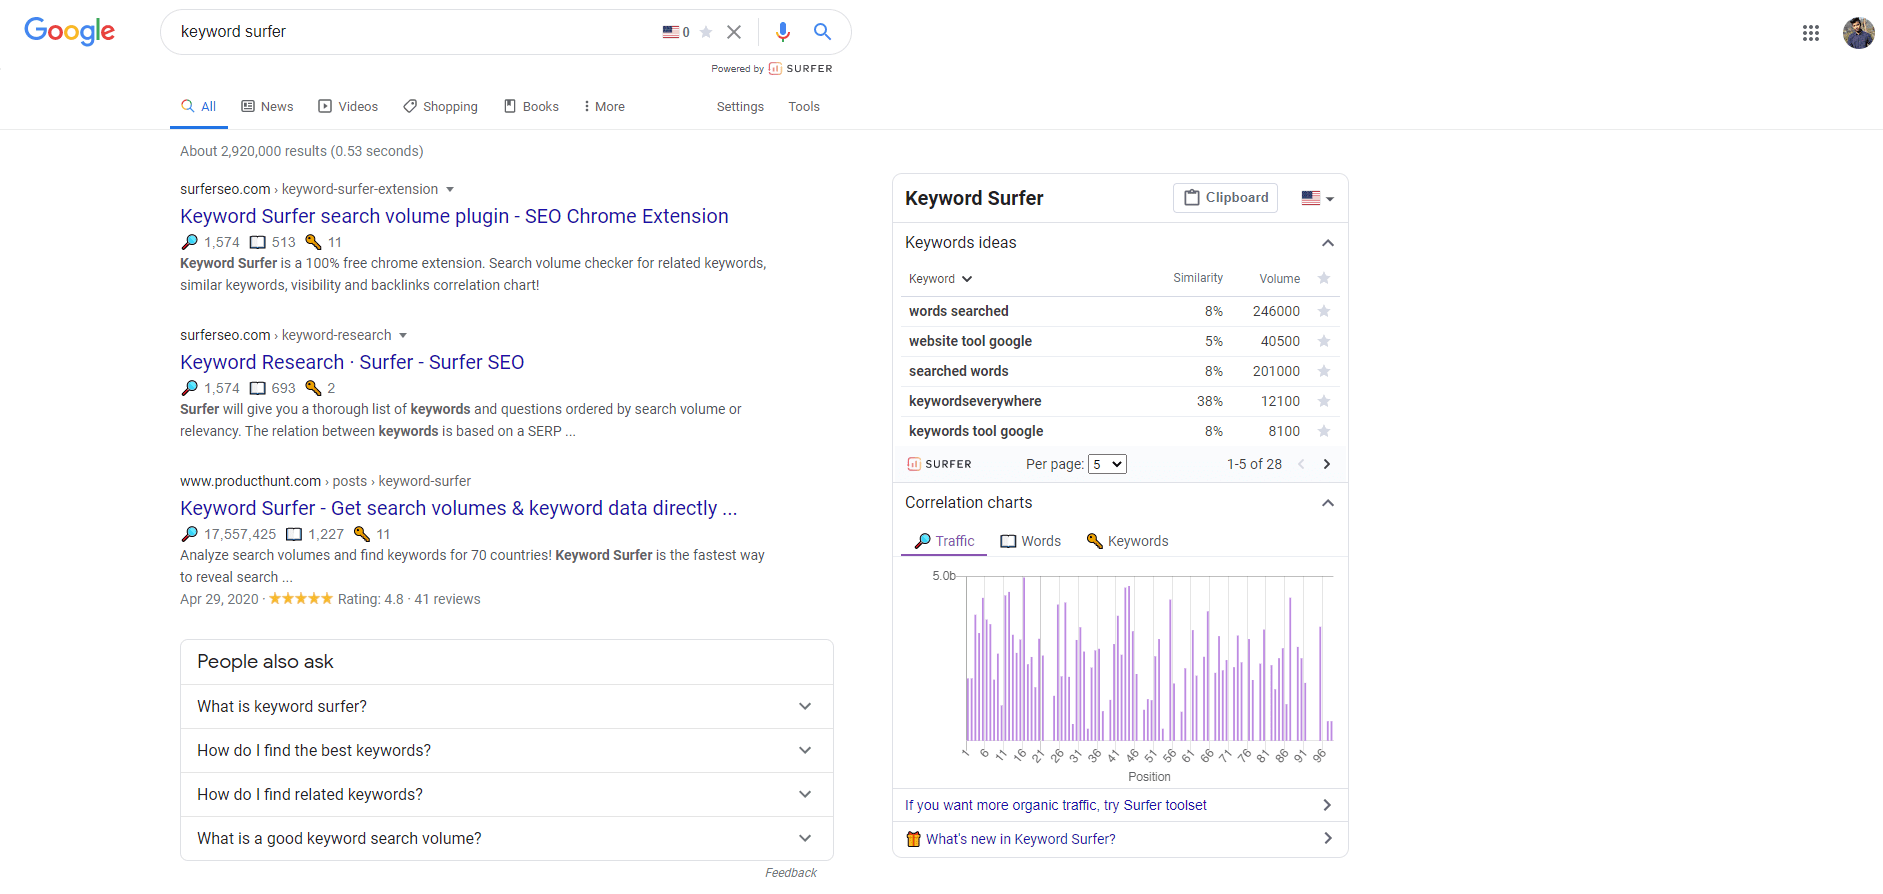Image resolution: width=1883 pixels, height=894 pixels.
Task: Click Similarity column header
Action: 1198,278
